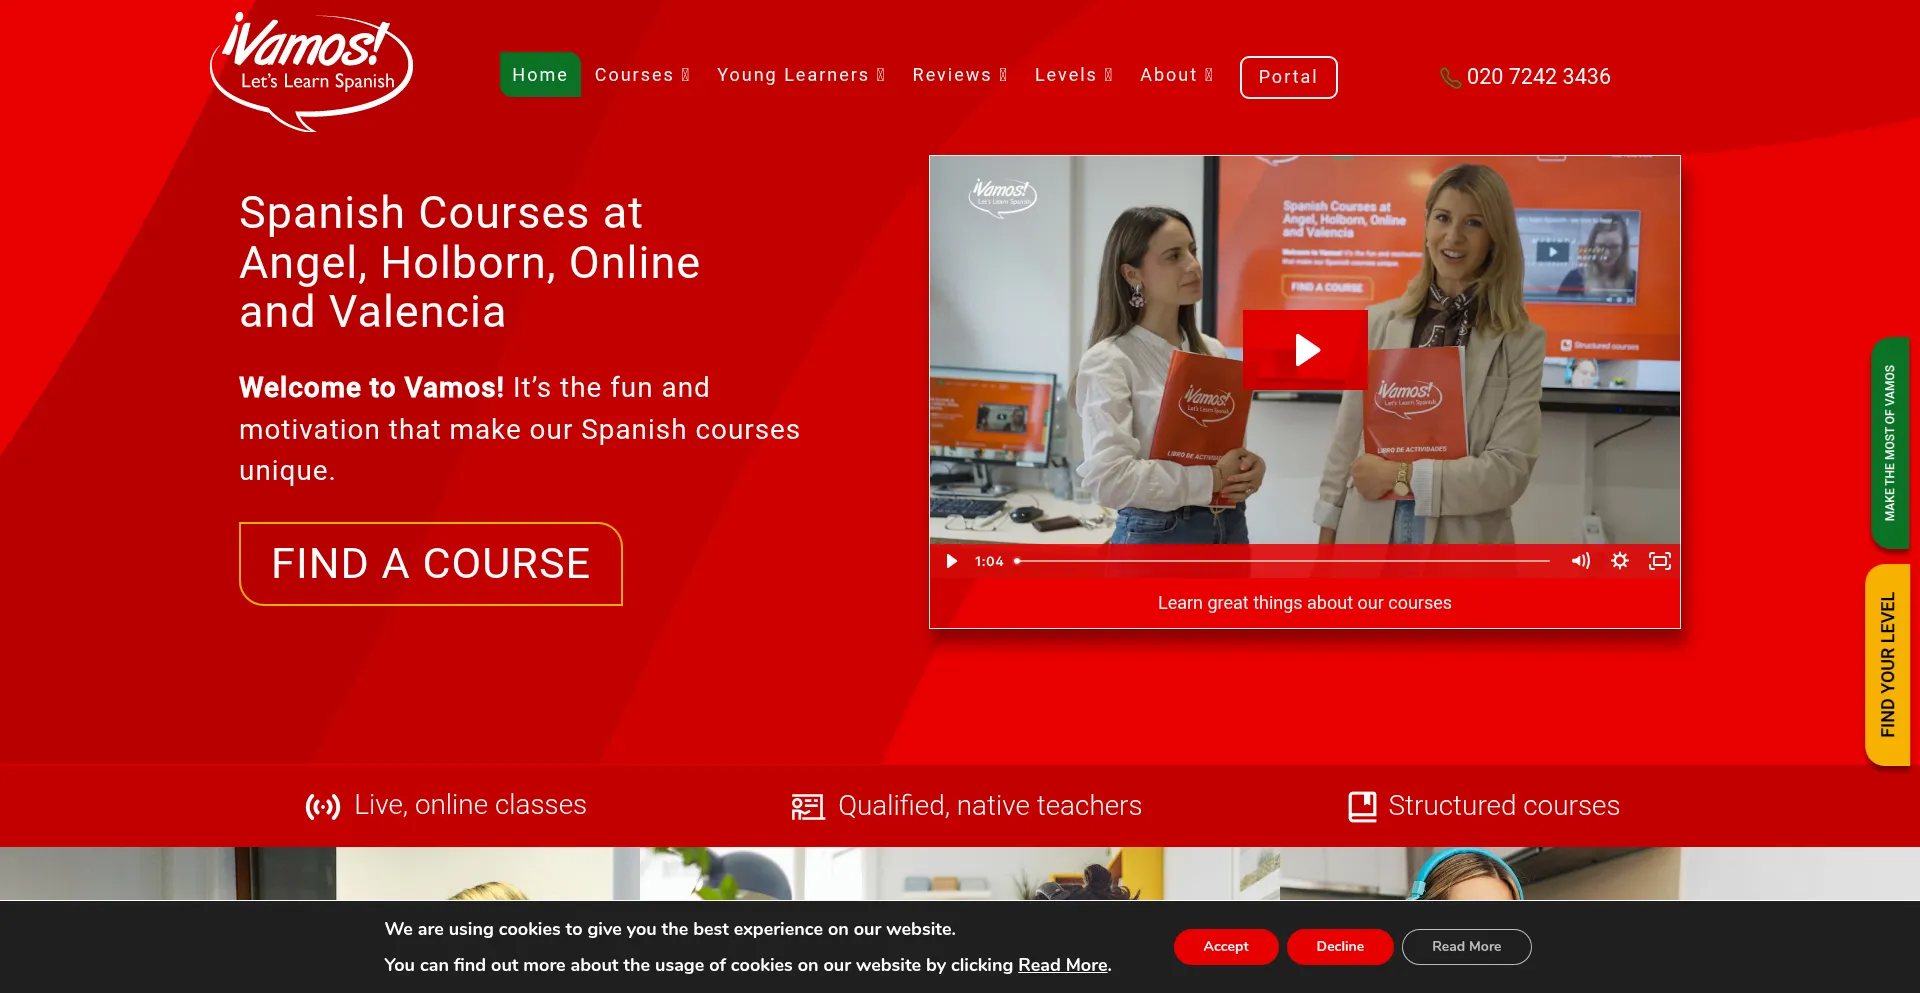
Task: Open the FIND YOUR LEVEL side tab
Action: (1887, 665)
